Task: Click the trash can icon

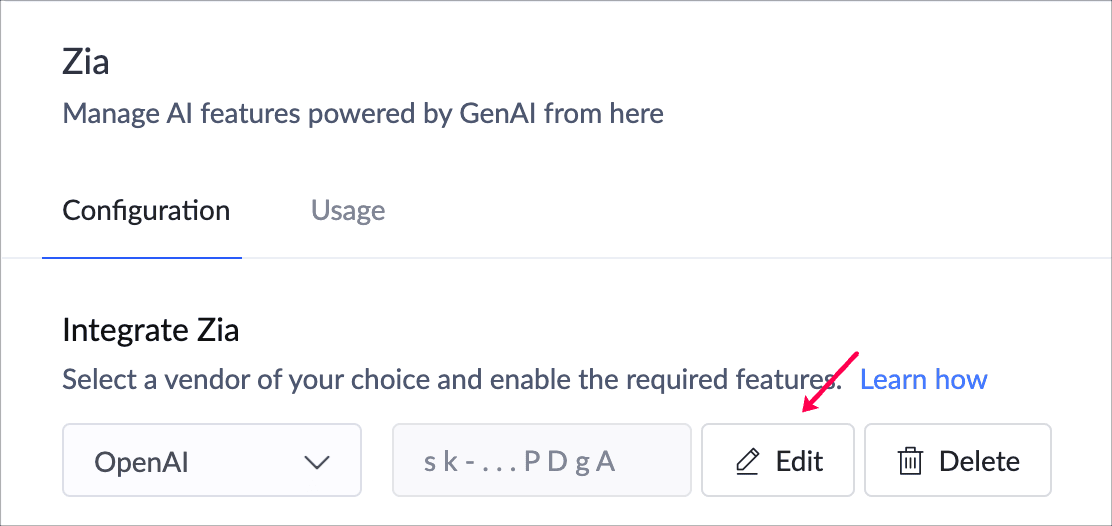Action: 910,461
